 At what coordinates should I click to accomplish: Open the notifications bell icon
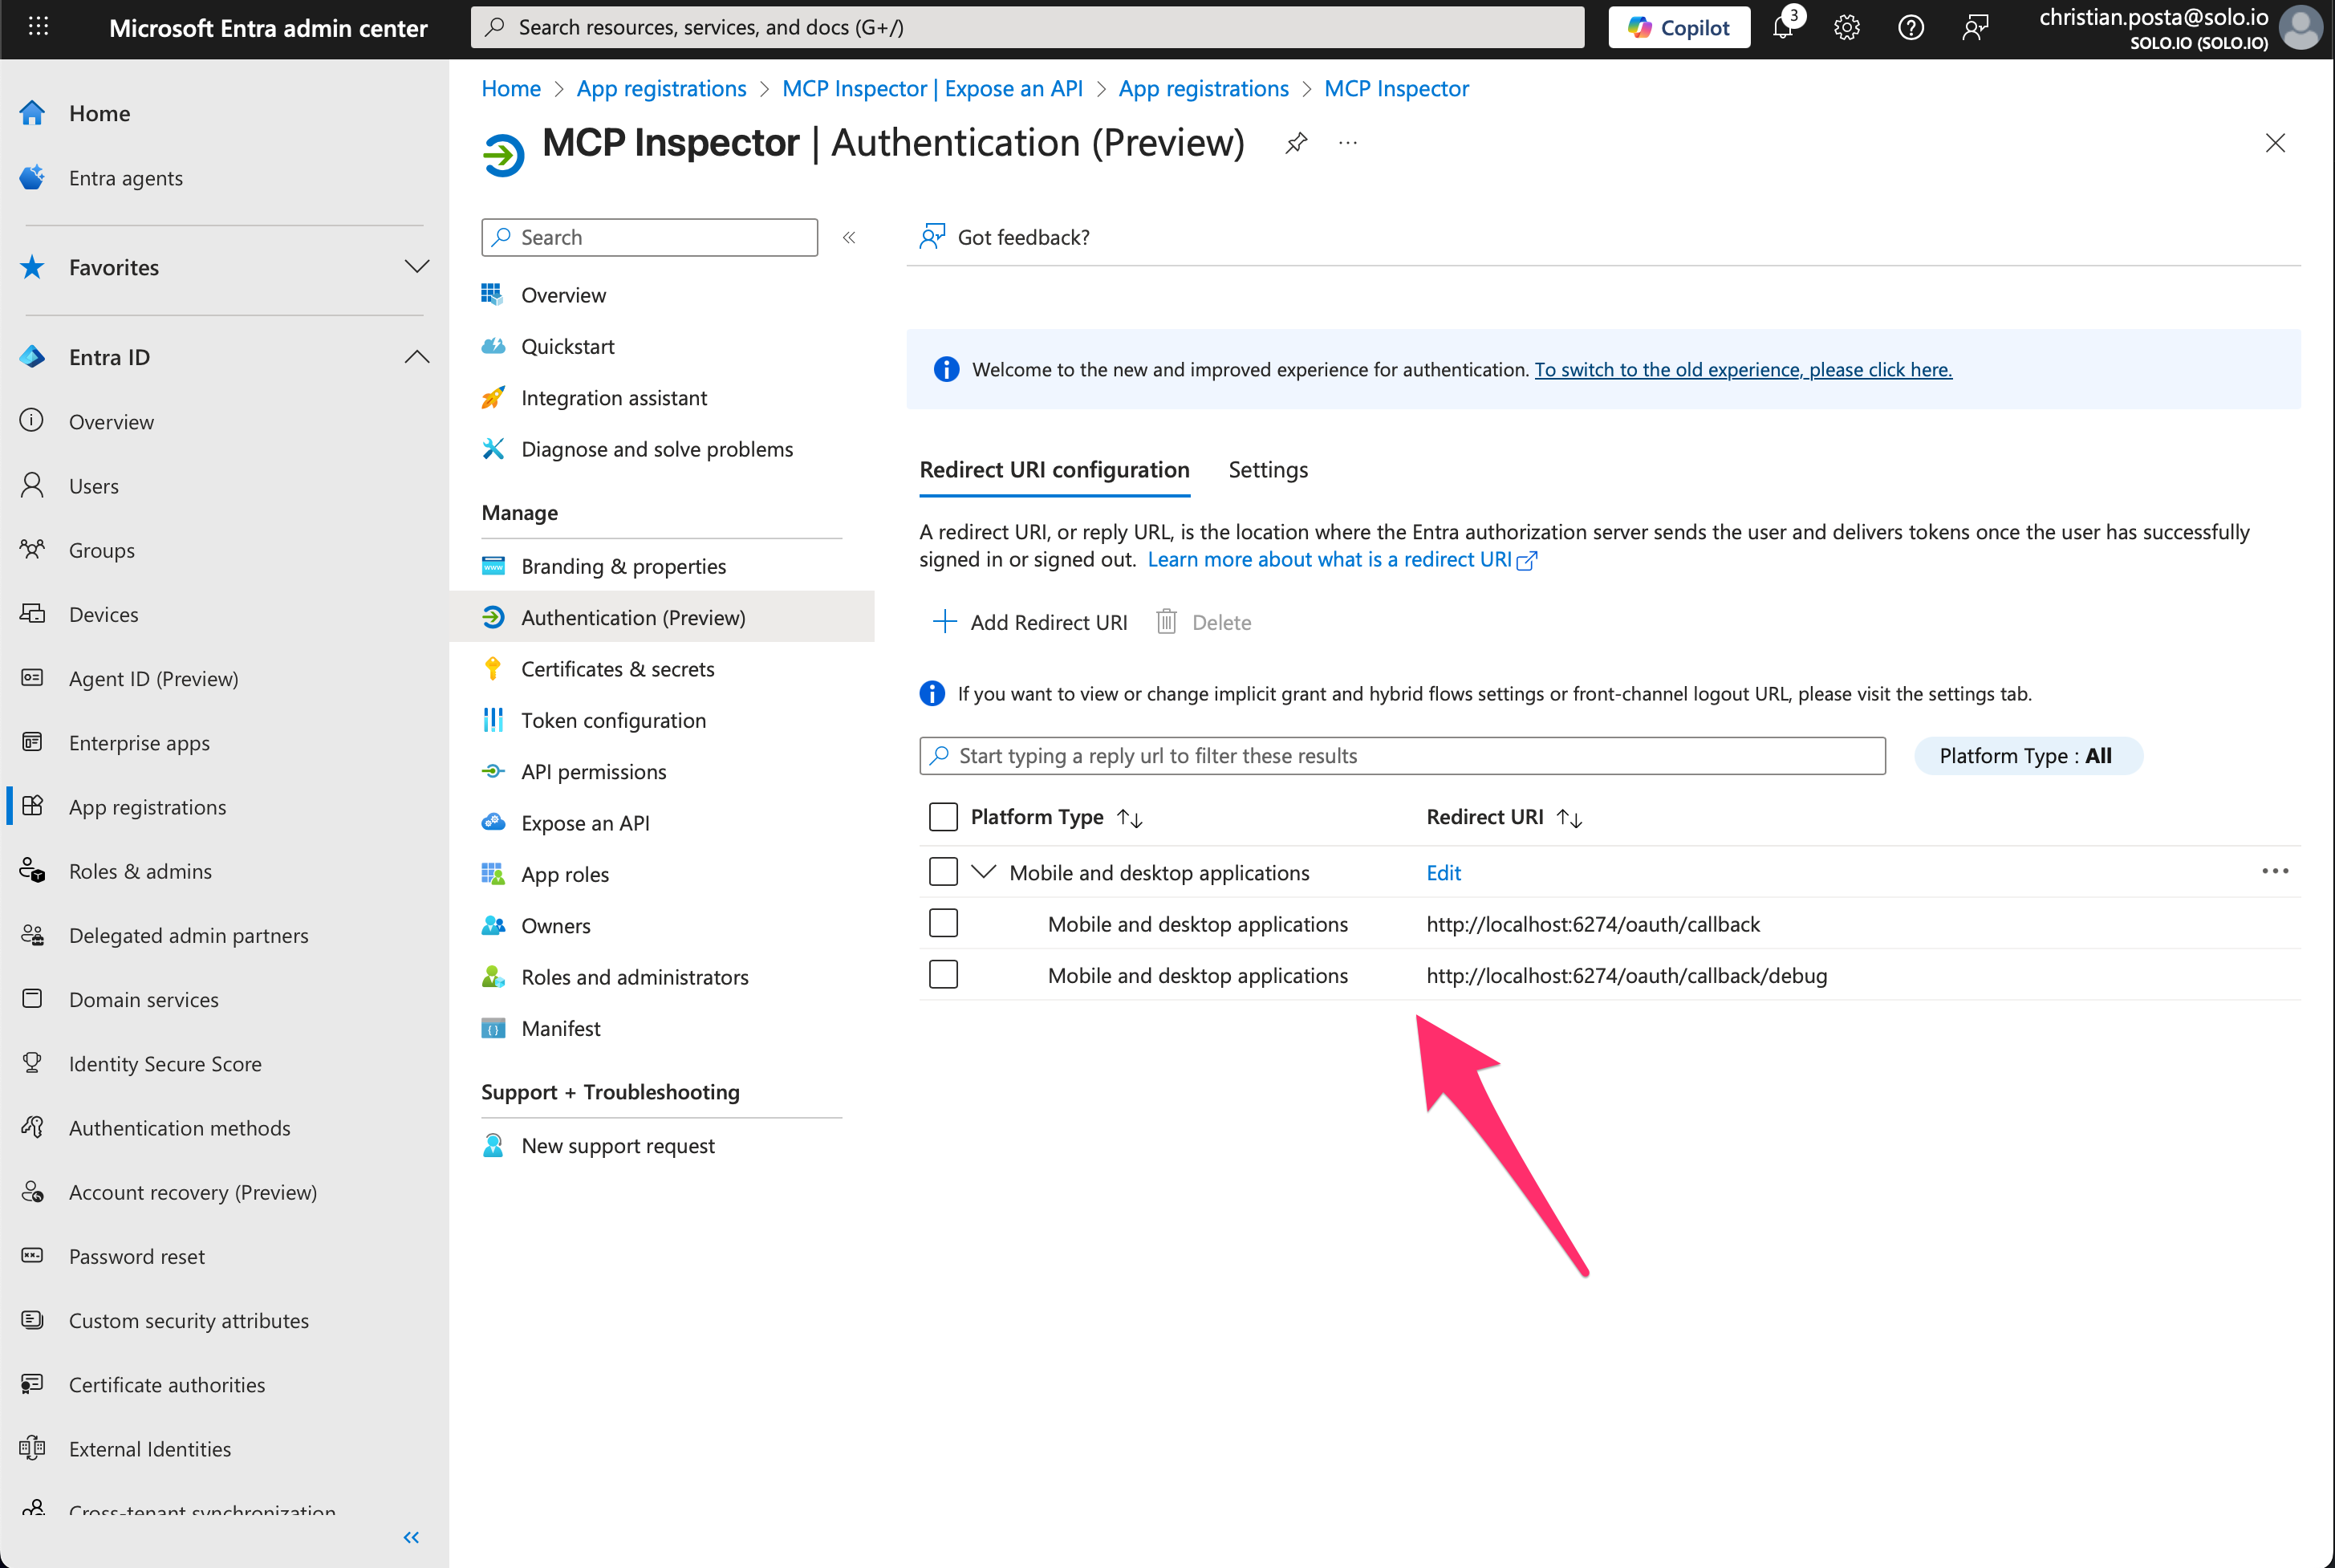(x=1782, y=27)
